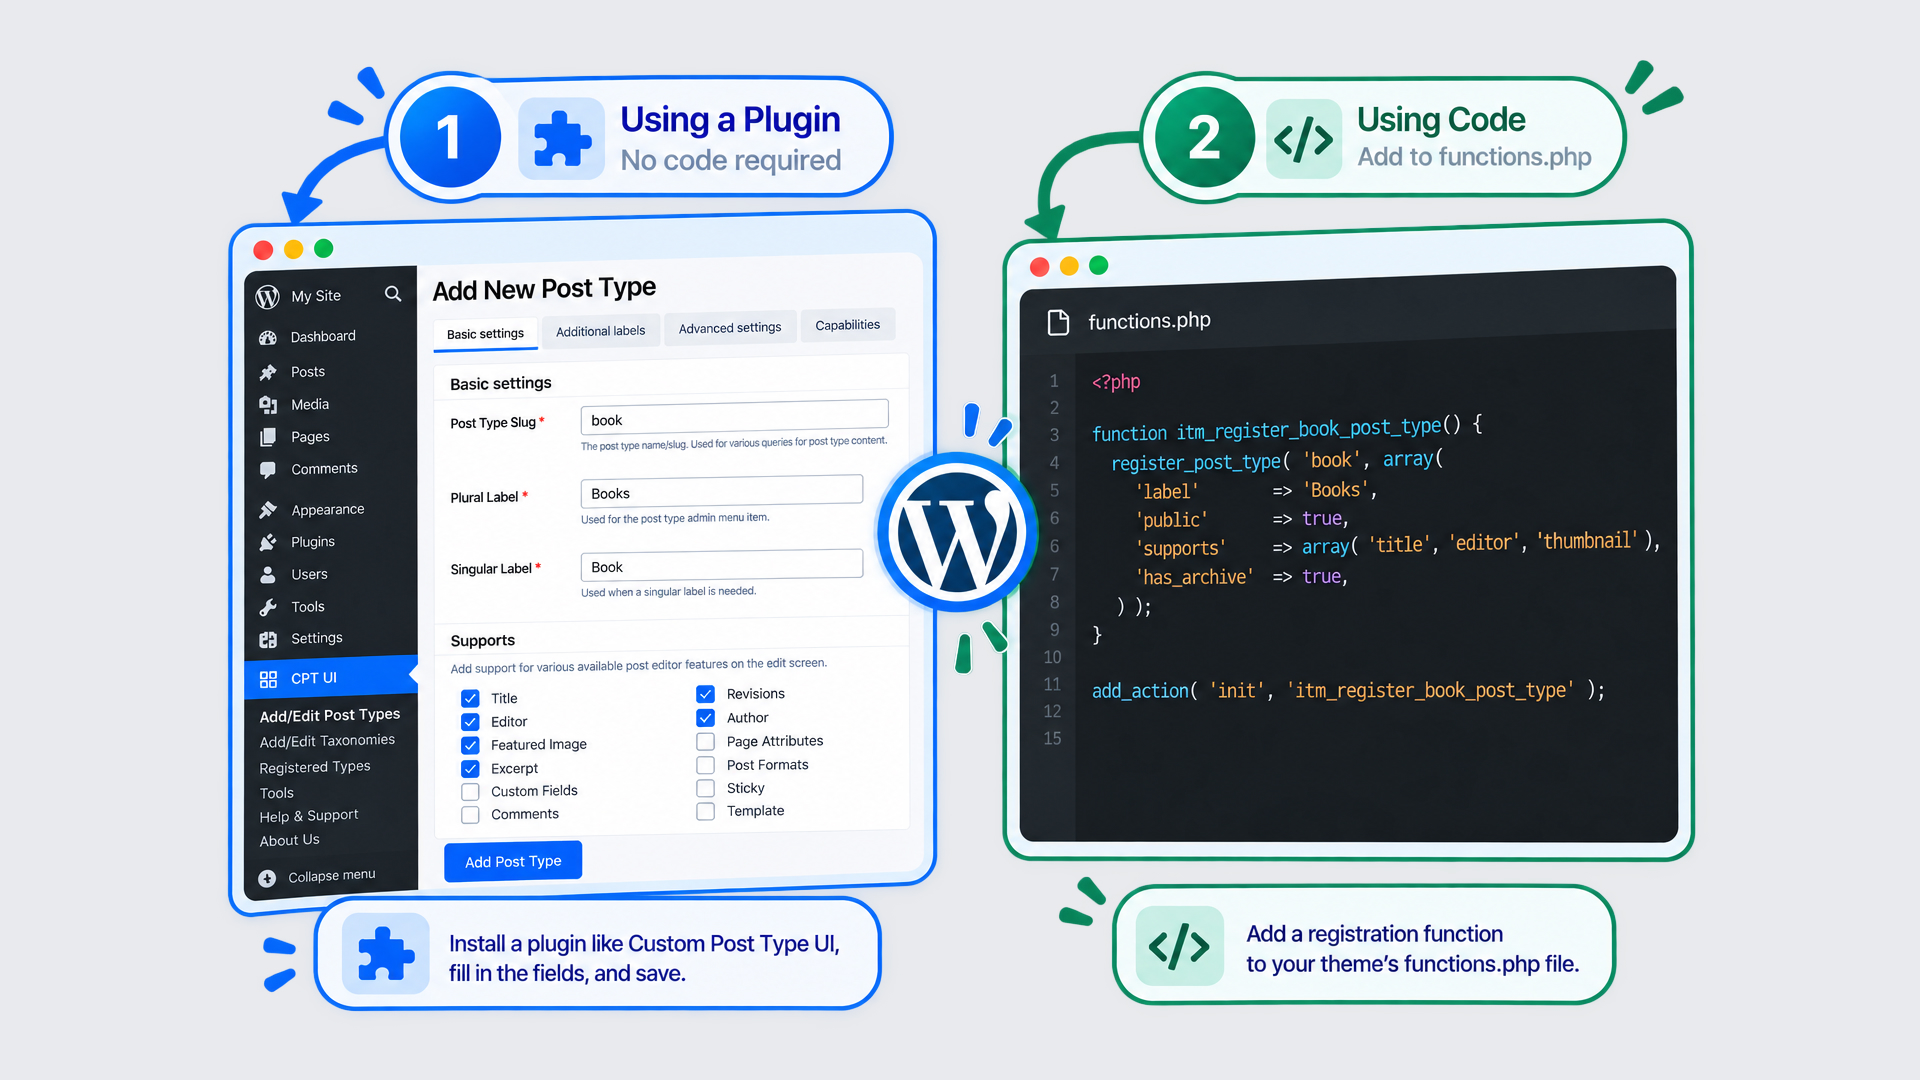1920x1080 pixels.
Task: Switch to the Advanced settings tab
Action: (x=730, y=328)
